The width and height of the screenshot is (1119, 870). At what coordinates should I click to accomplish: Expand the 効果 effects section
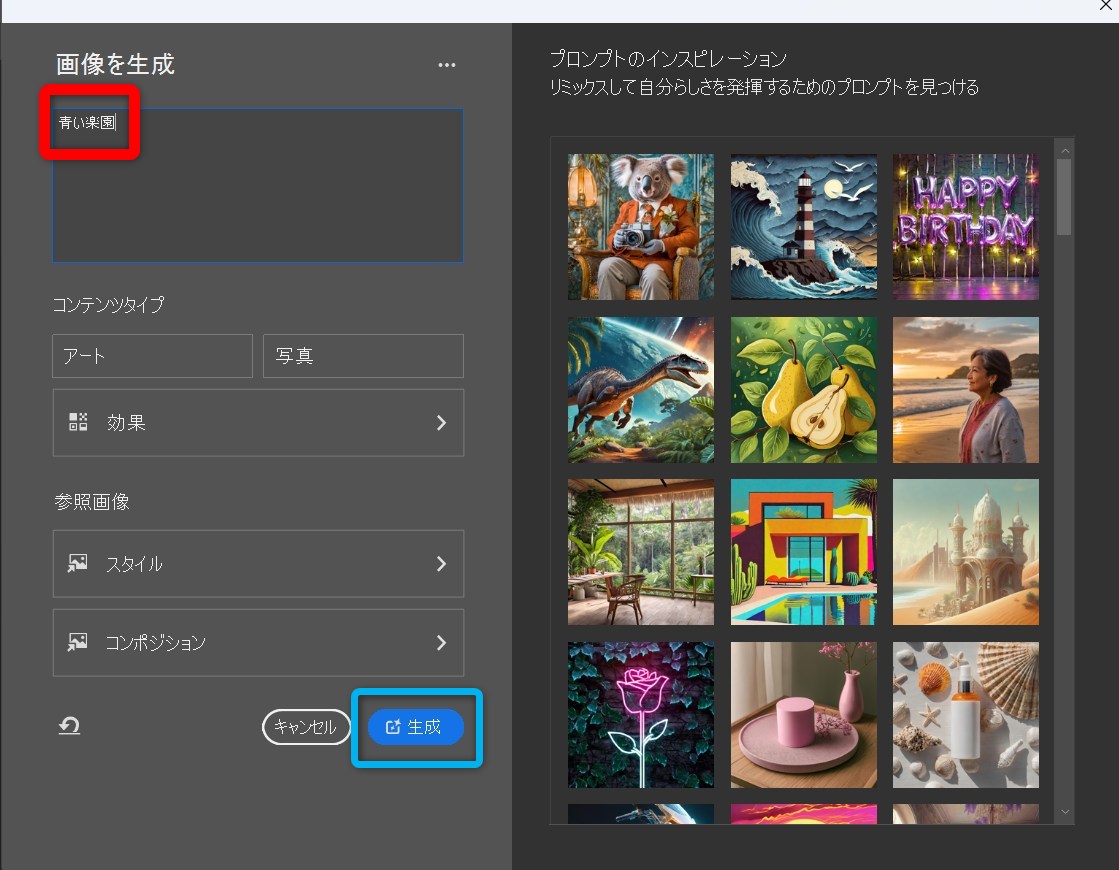click(x=258, y=423)
